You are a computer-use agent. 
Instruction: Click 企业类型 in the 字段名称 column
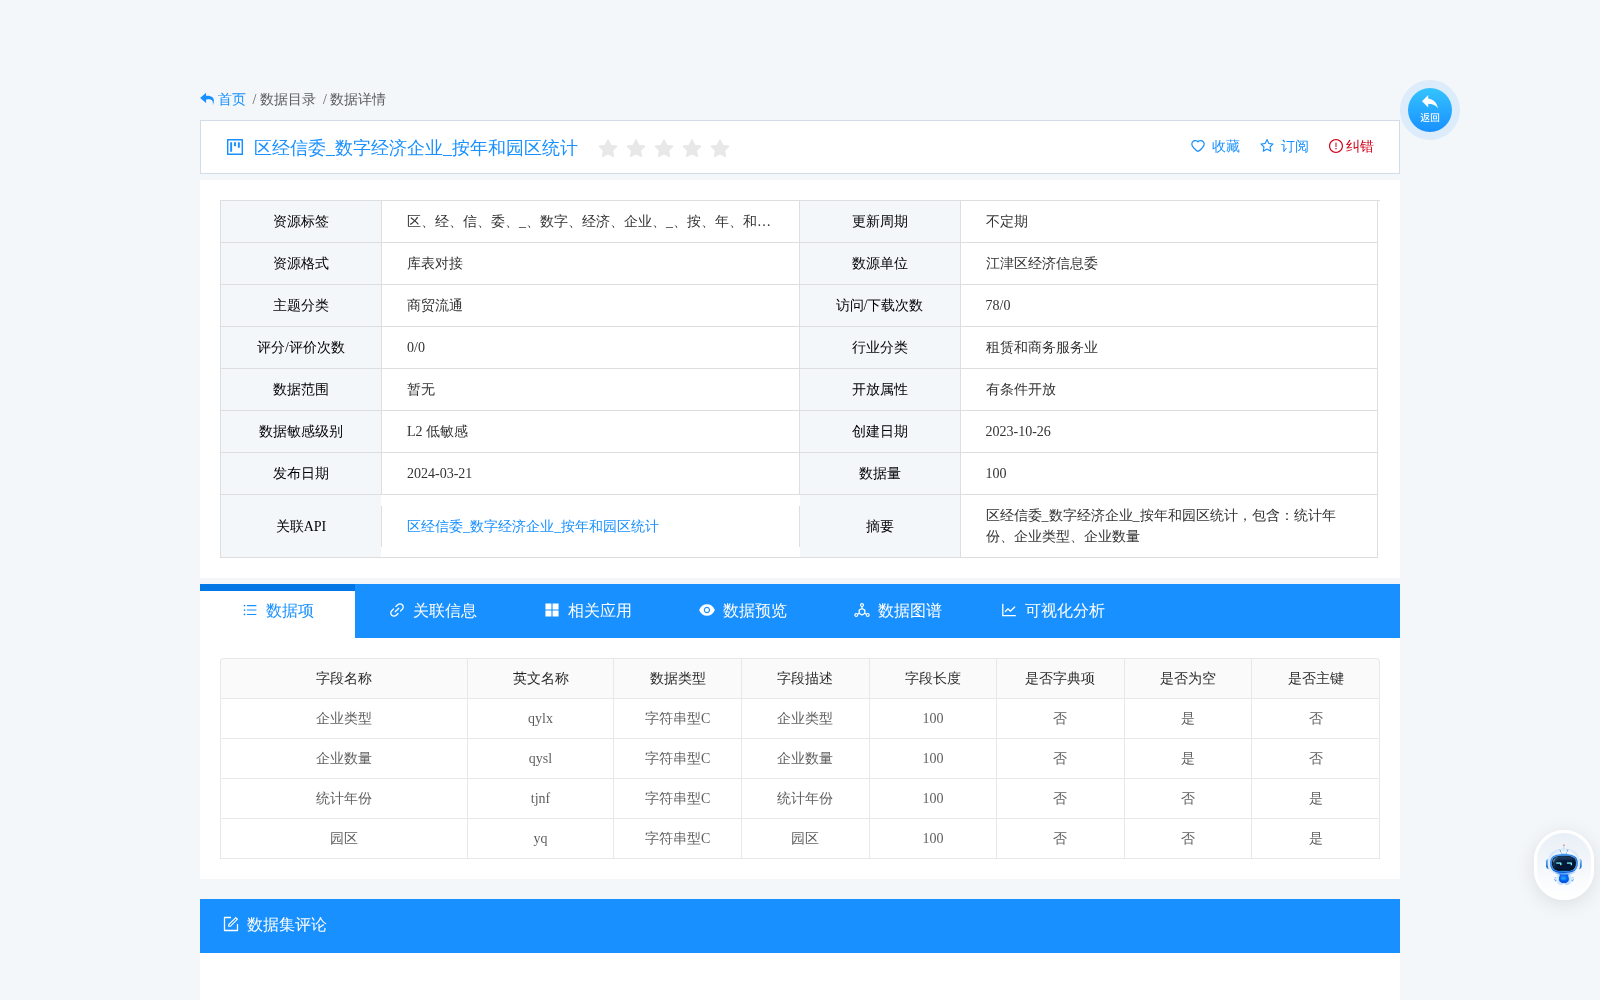point(344,718)
